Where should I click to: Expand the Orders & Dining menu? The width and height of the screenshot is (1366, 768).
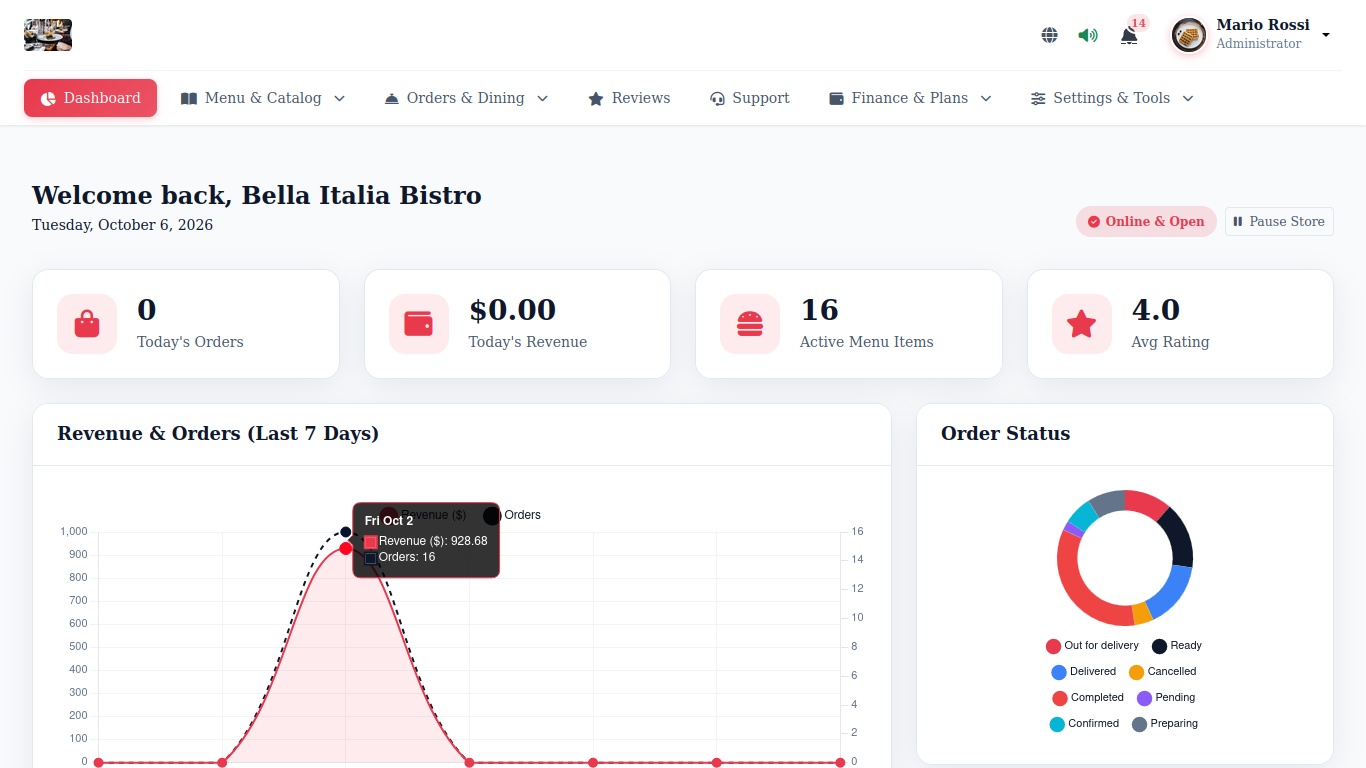pos(466,98)
